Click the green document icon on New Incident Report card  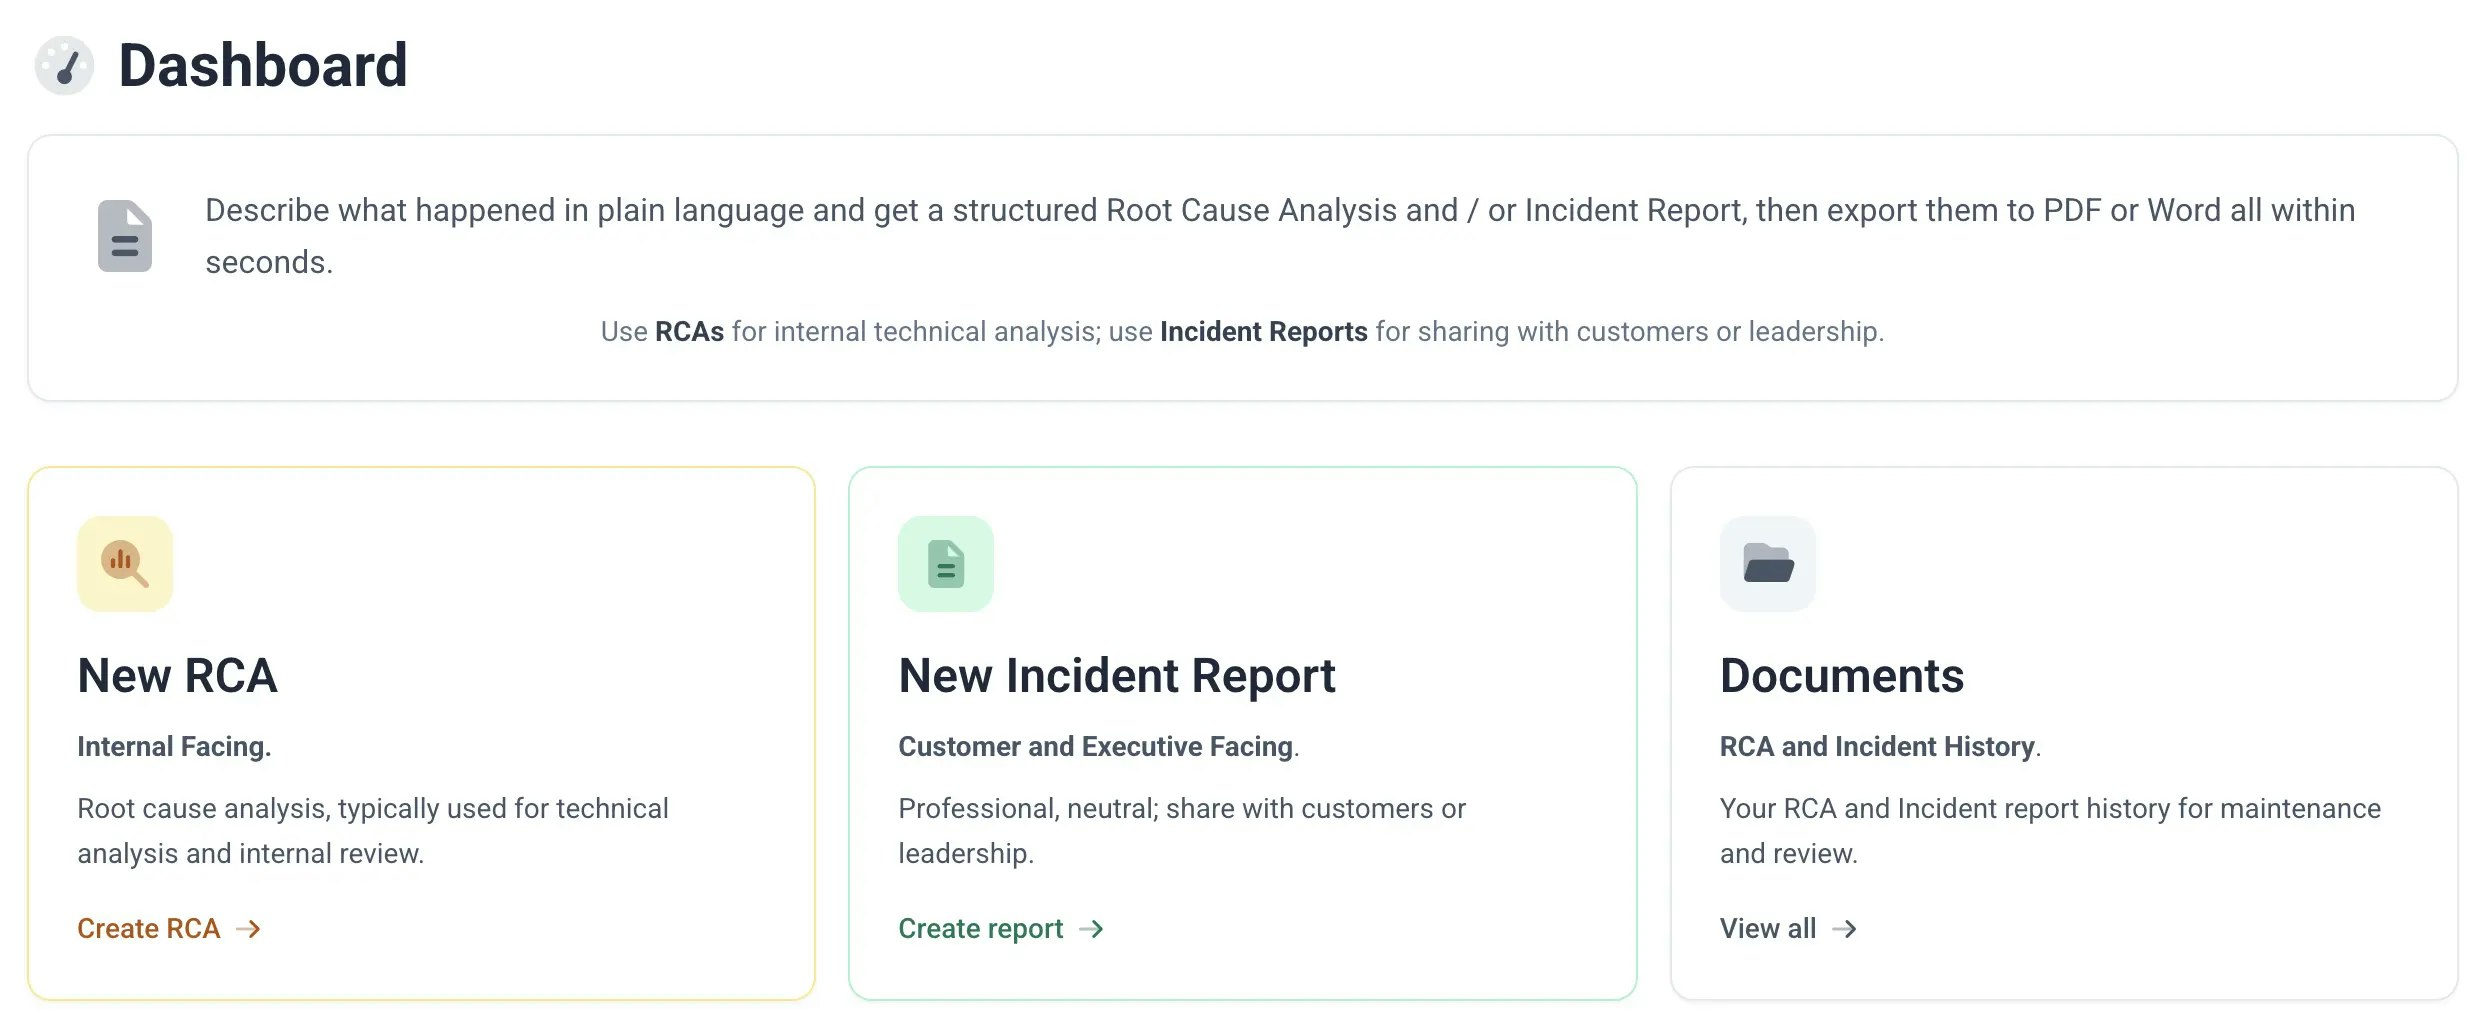[944, 563]
